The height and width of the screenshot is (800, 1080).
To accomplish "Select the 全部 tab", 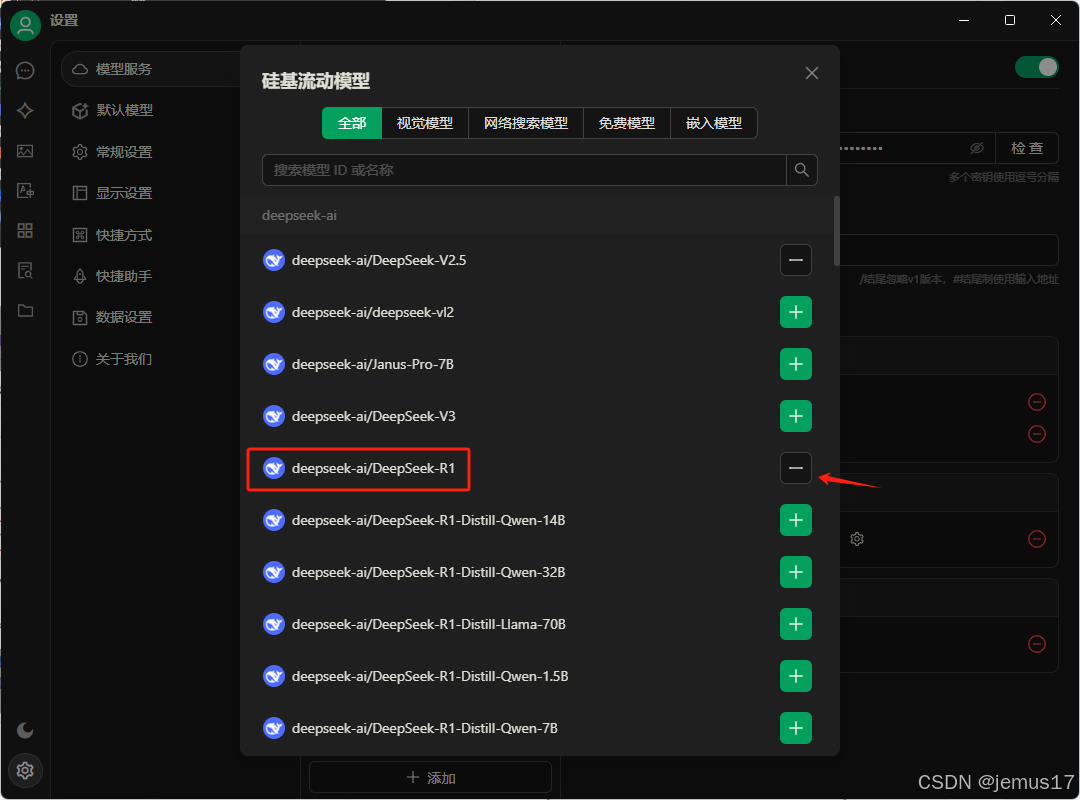I will [x=352, y=123].
